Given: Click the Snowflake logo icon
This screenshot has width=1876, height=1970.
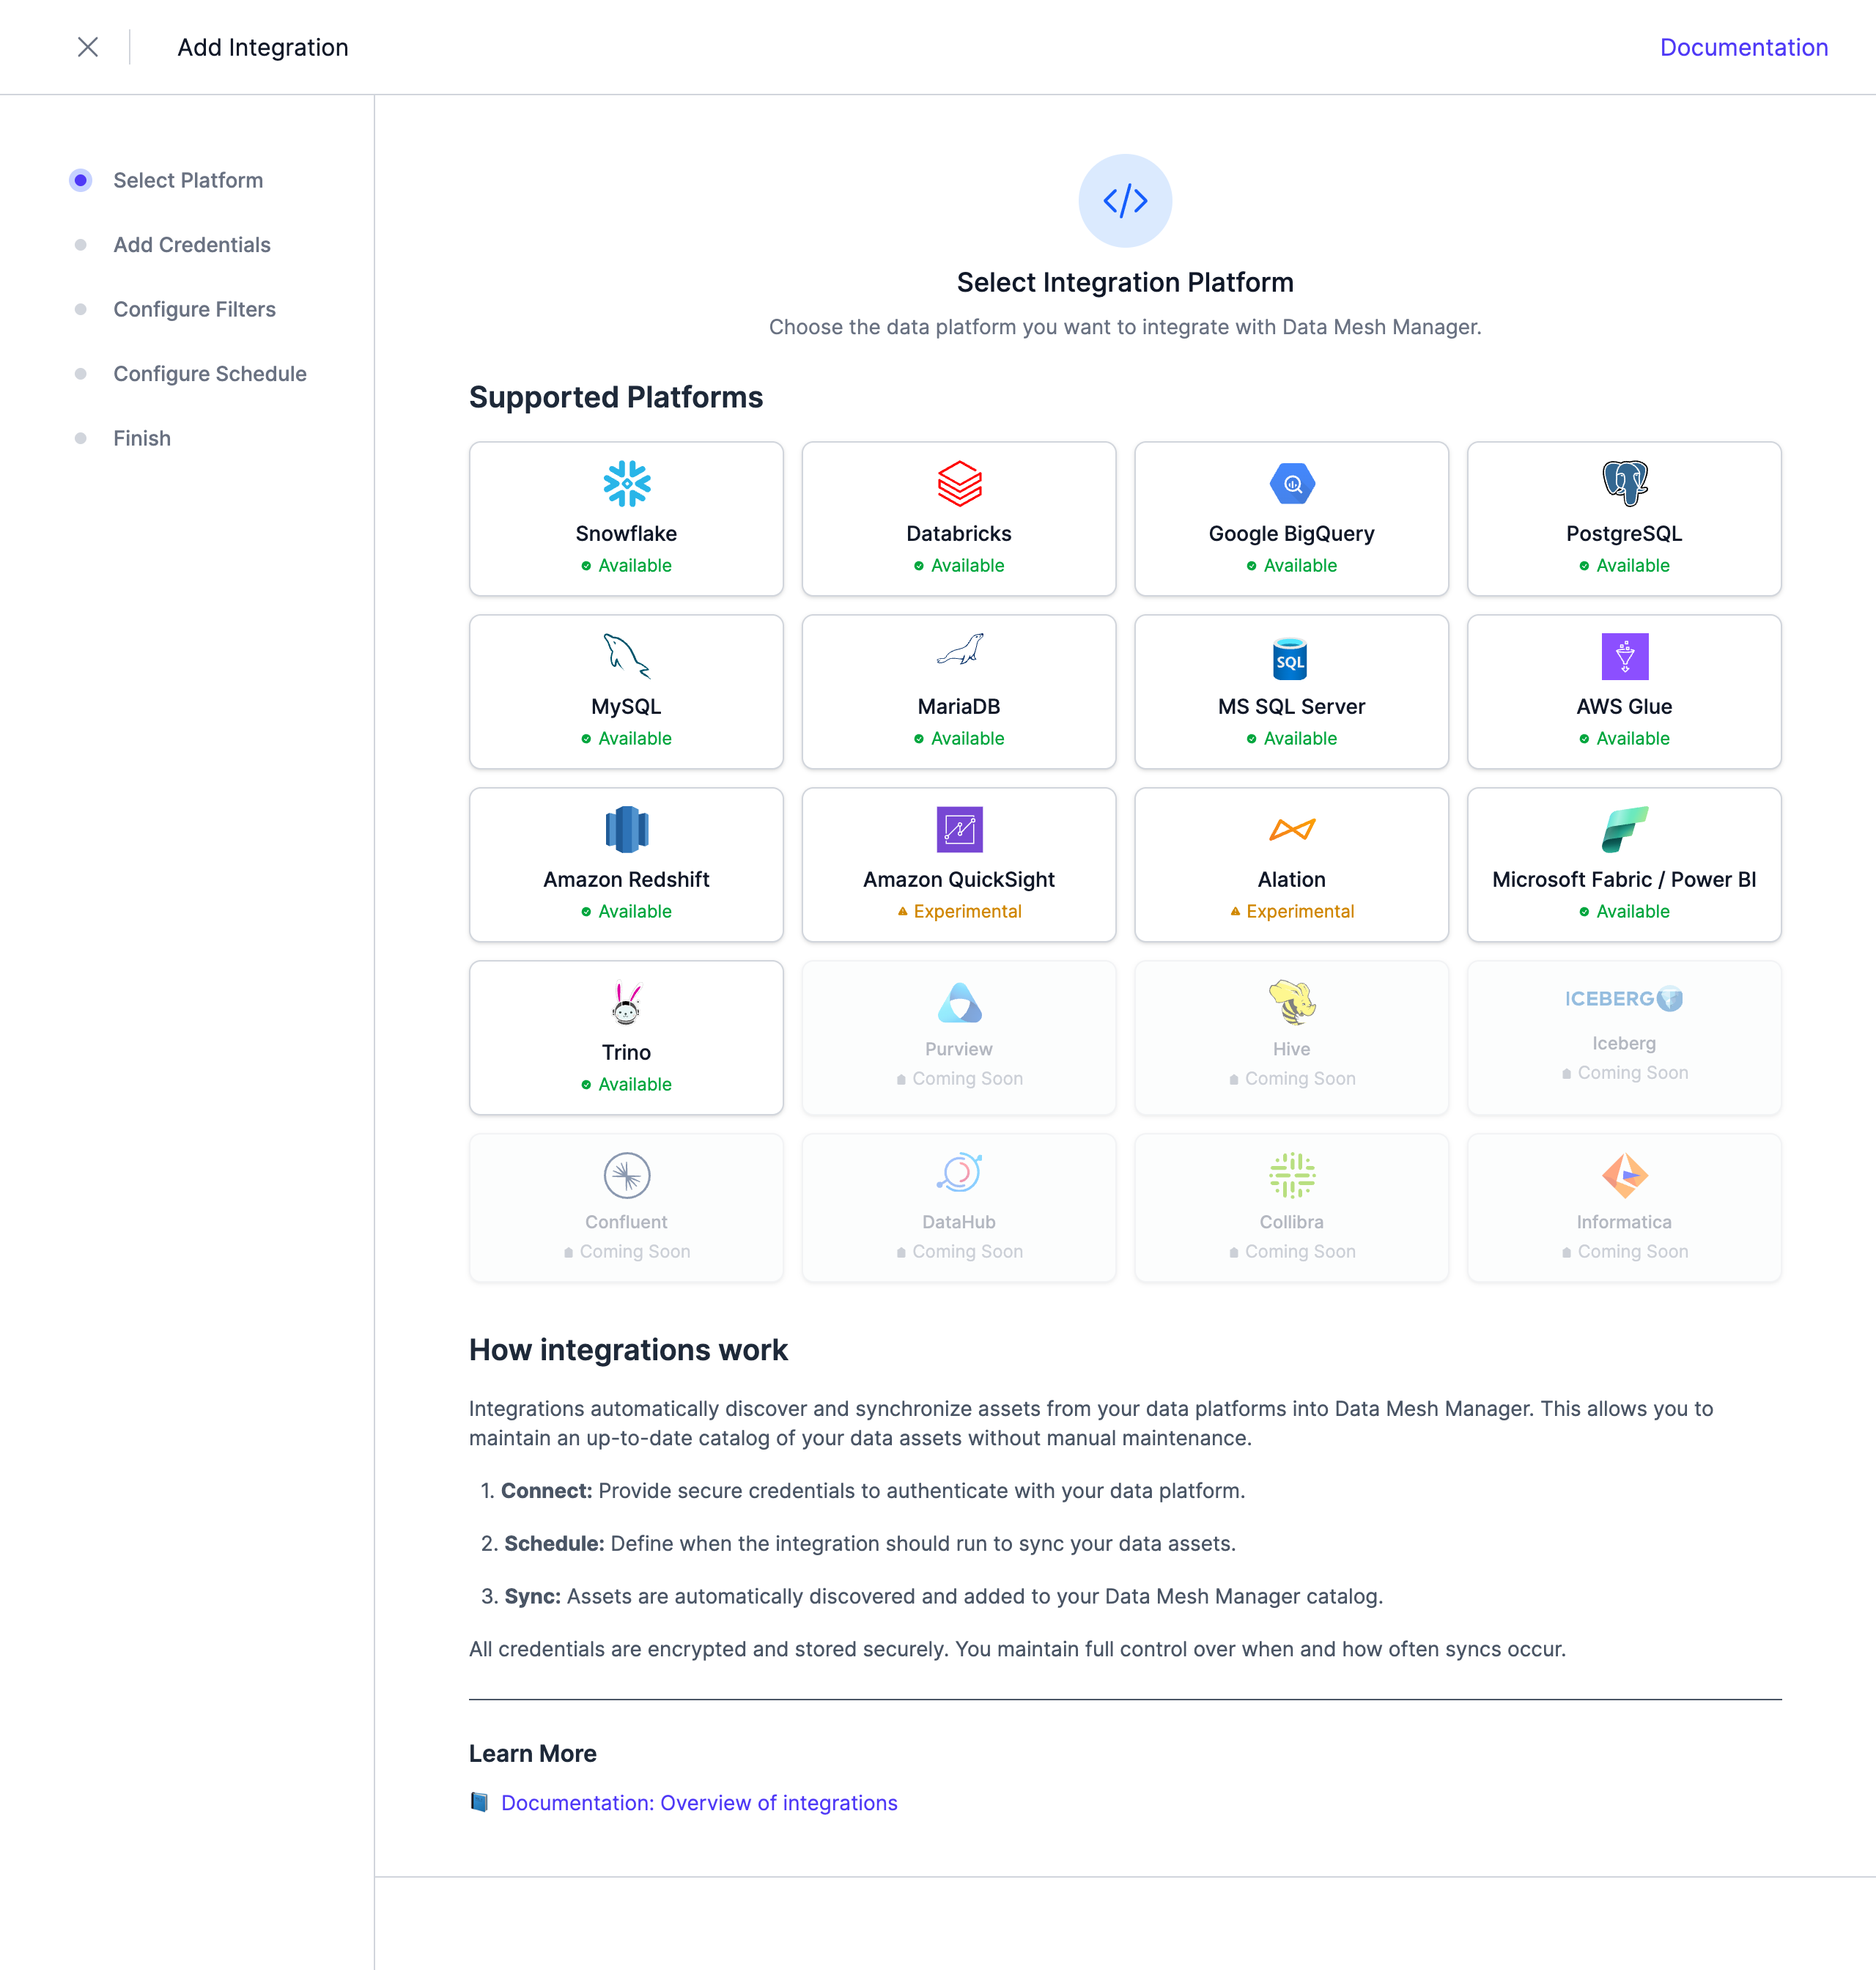Looking at the screenshot, I should click(627, 484).
